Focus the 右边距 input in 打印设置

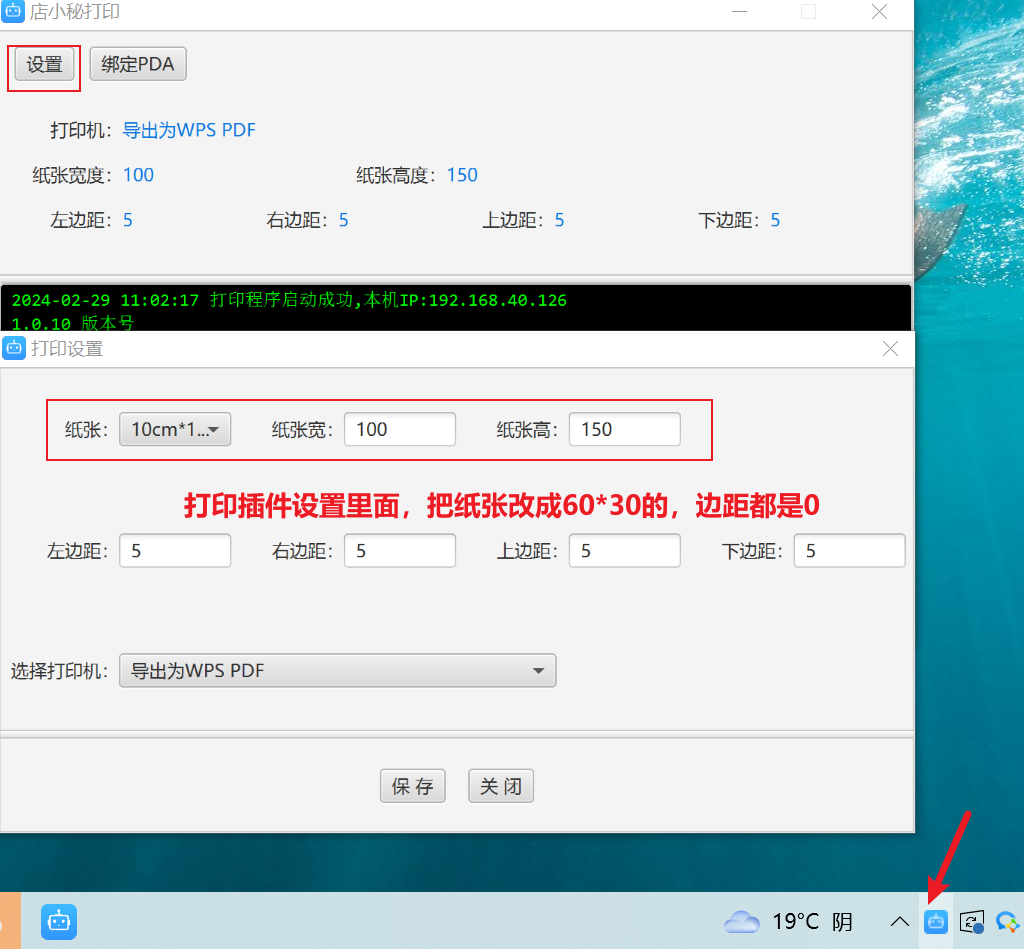400,551
